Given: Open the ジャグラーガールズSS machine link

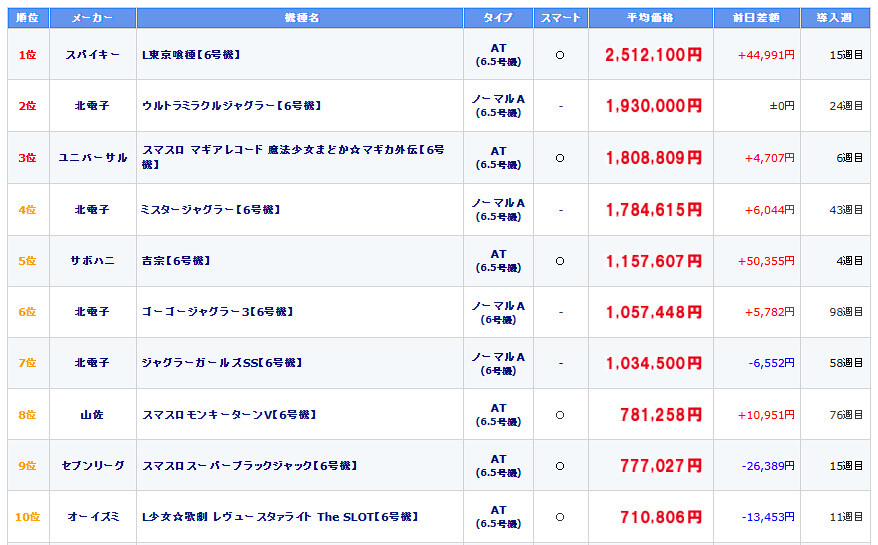Looking at the screenshot, I should tap(222, 363).
